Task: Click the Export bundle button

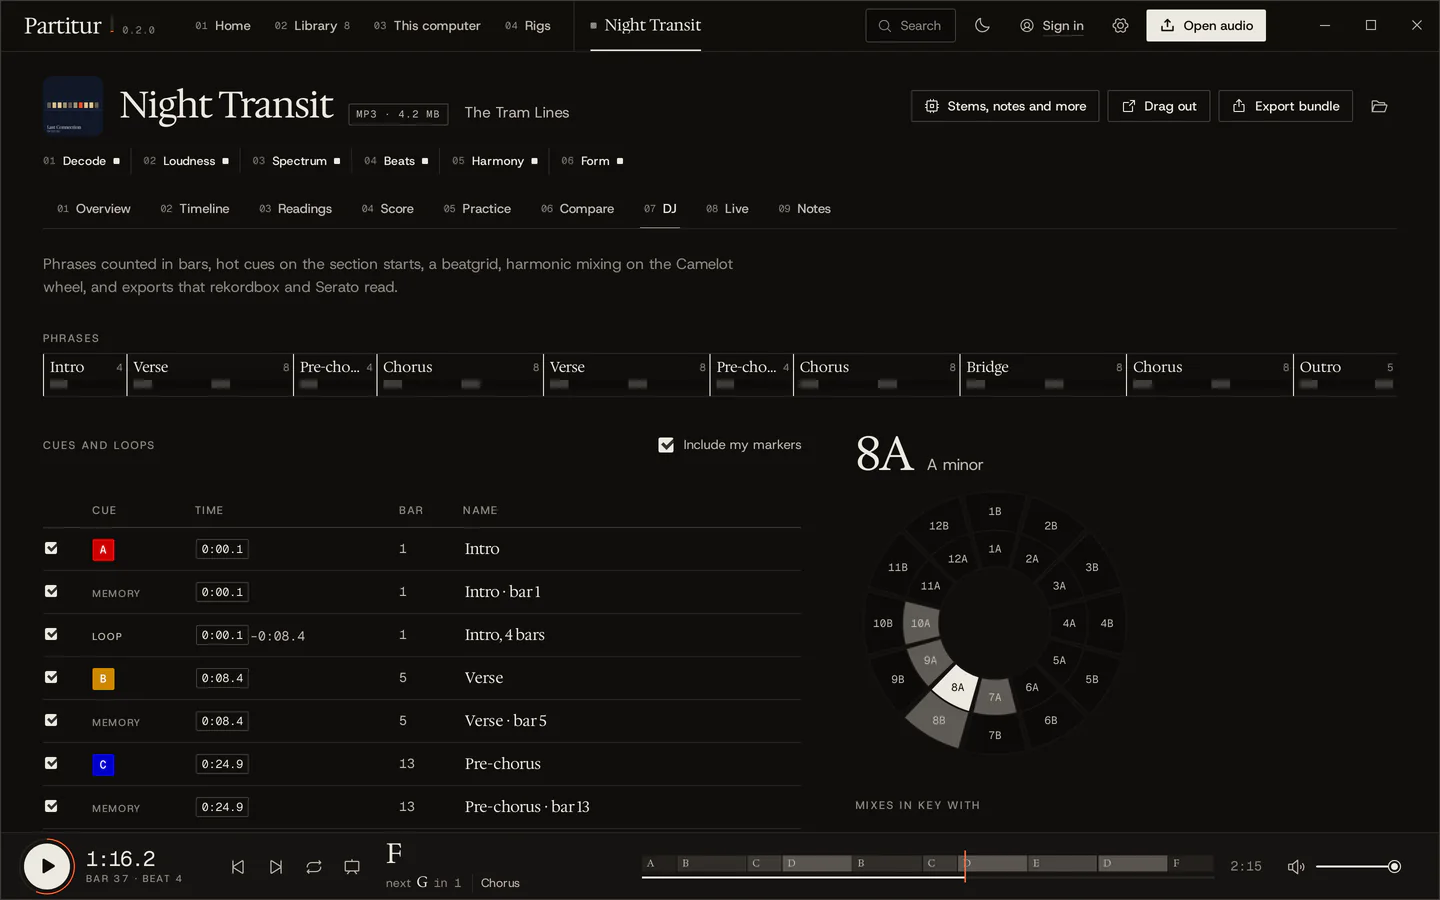Action: pyautogui.click(x=1286, y=106)
